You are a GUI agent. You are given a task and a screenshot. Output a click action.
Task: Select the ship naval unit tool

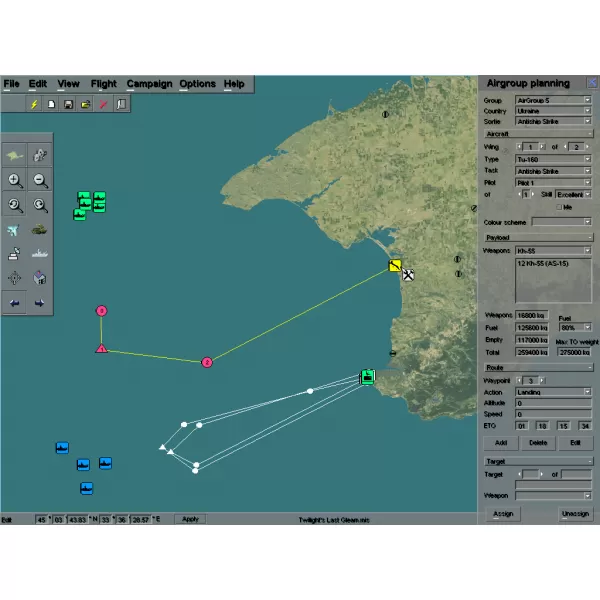(40, 254)
